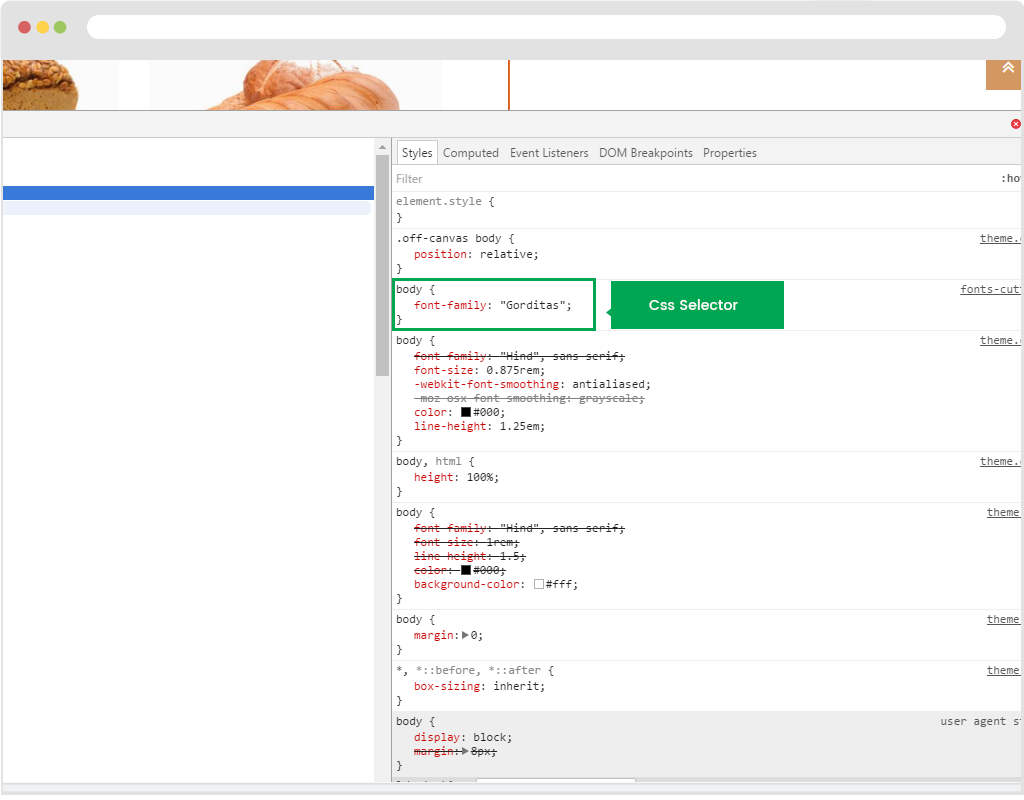This screenshot has width=1024, height=800.
Task: Switch to the Computed tab
Action: click(470, 153)
